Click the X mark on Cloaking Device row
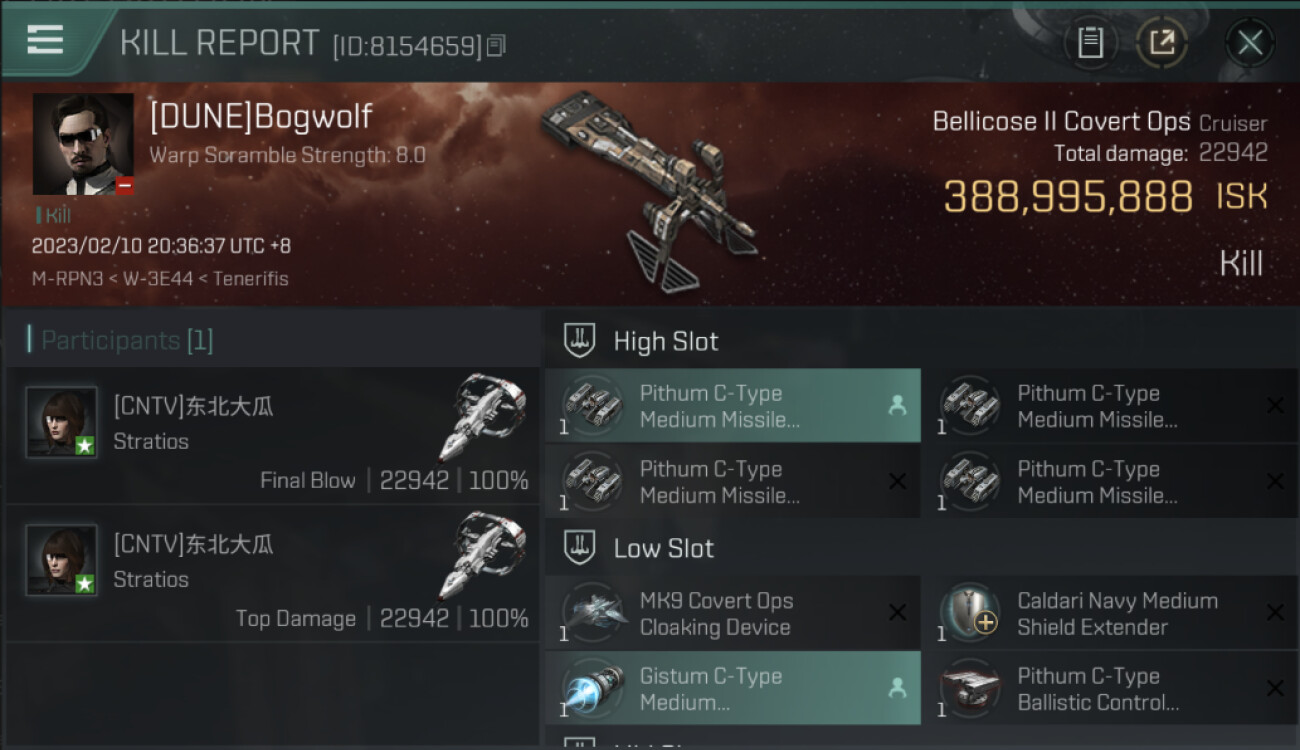This screenshot has width=1300, height=750. click(x=898, y=613)
